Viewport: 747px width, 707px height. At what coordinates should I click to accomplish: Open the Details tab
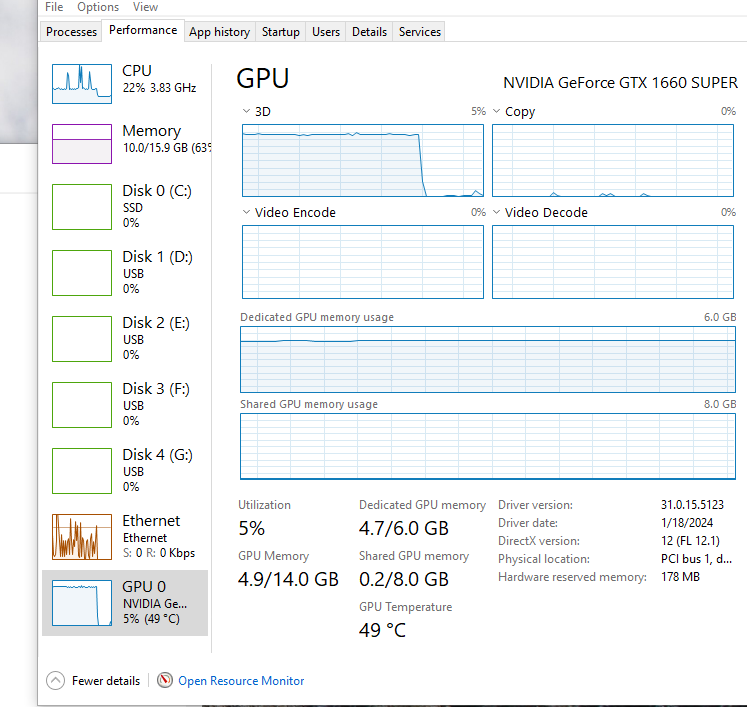(x=369, y=31)
